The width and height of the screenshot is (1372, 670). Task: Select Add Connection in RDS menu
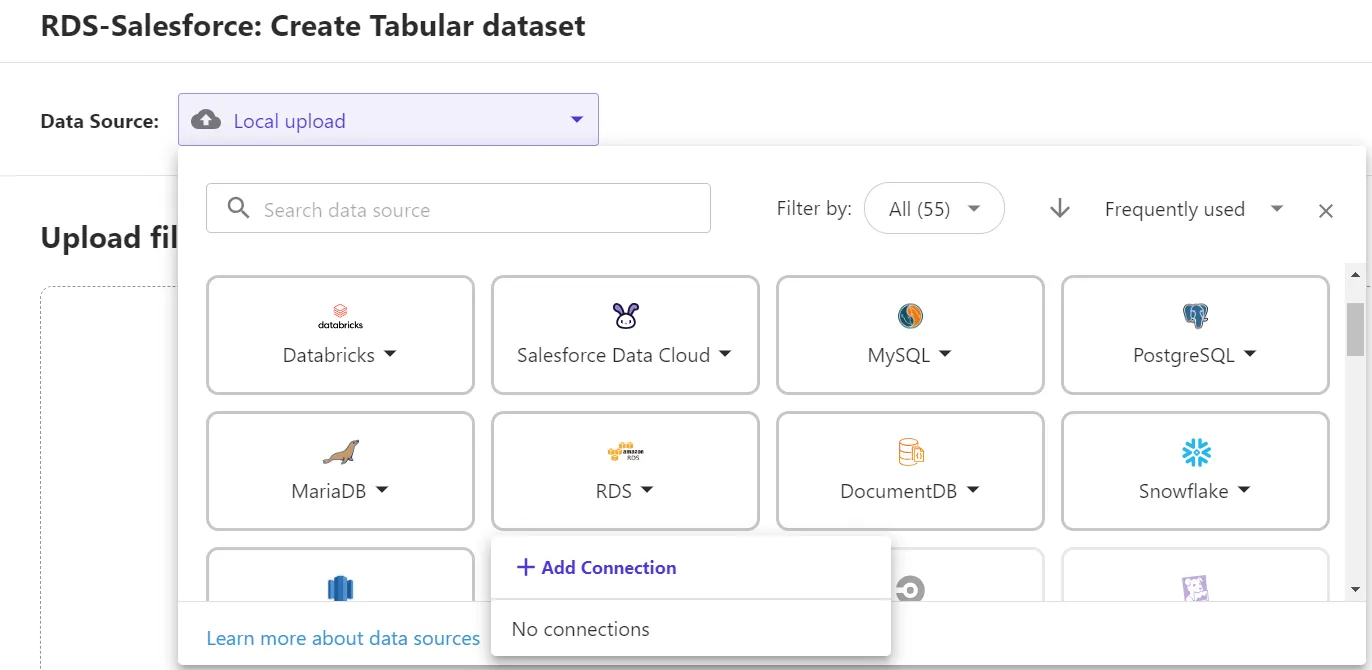(597, 567)
